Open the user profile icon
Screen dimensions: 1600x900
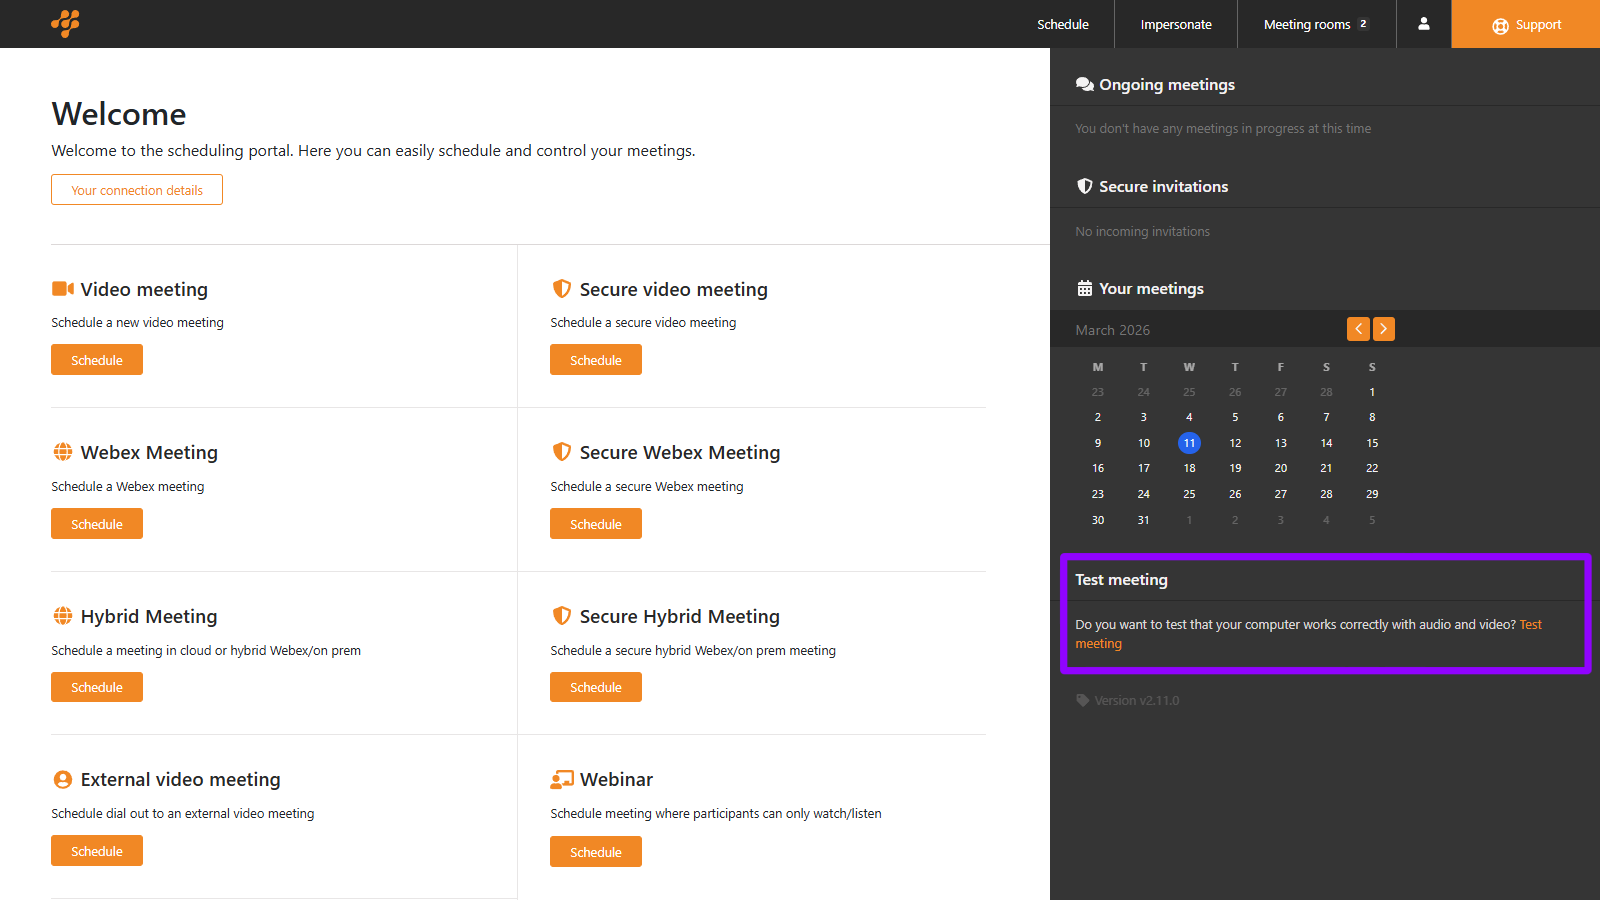(1423, 24)
